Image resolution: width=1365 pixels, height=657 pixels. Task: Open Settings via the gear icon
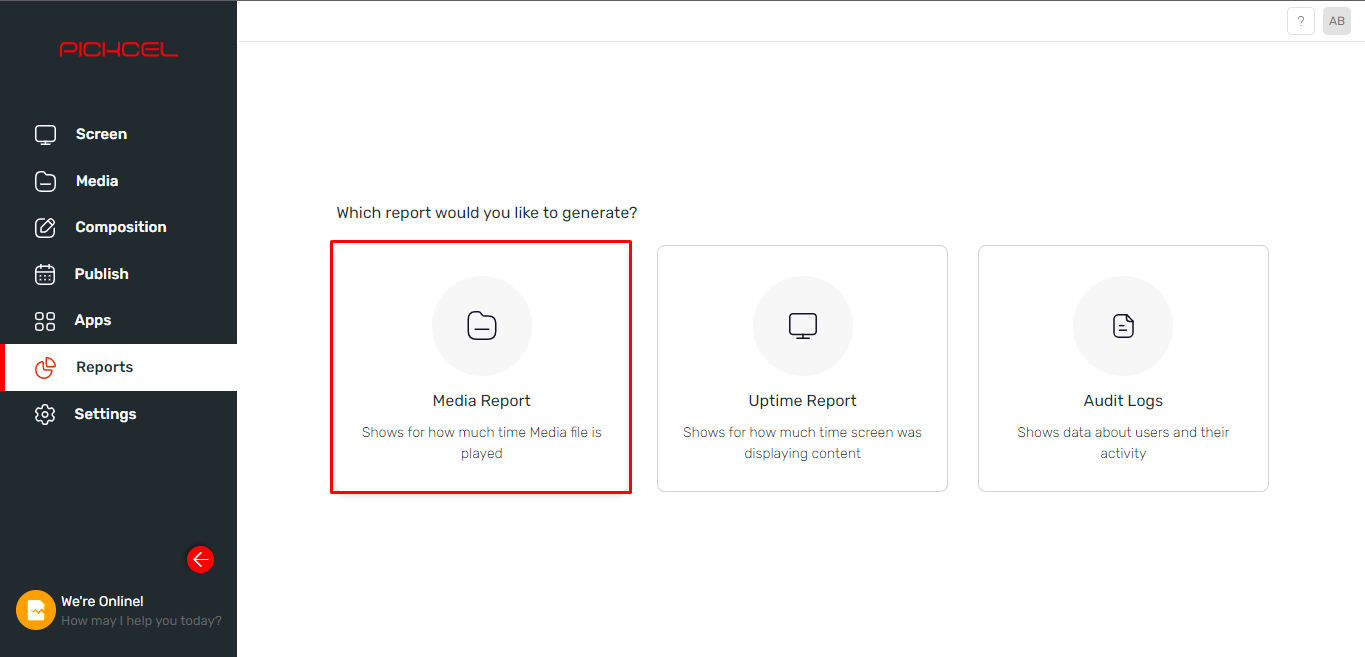(x=45, y=413)
